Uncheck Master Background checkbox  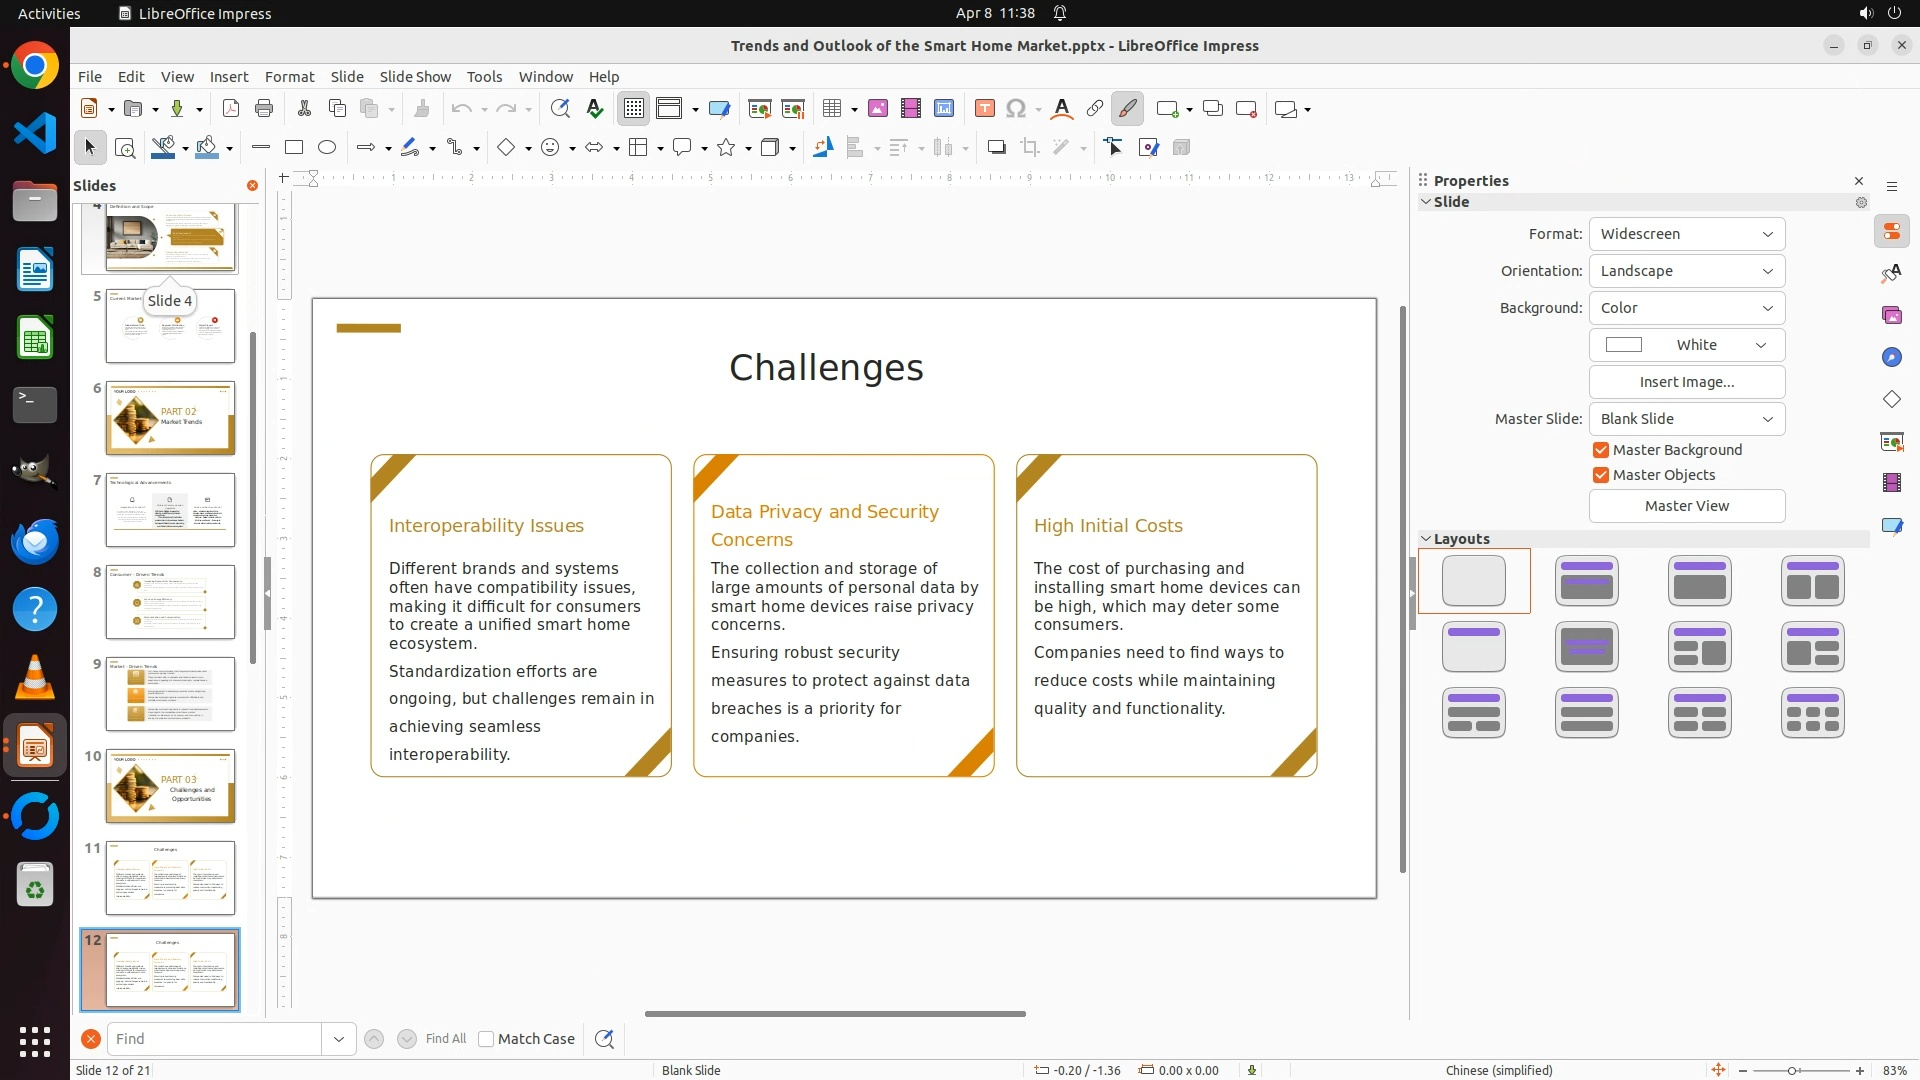[1601, 450]
